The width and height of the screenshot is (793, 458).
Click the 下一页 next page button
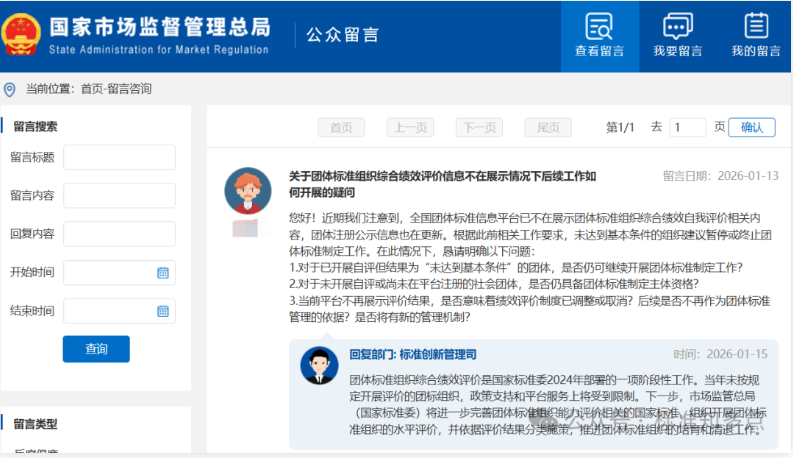click(x=479, y=128)
